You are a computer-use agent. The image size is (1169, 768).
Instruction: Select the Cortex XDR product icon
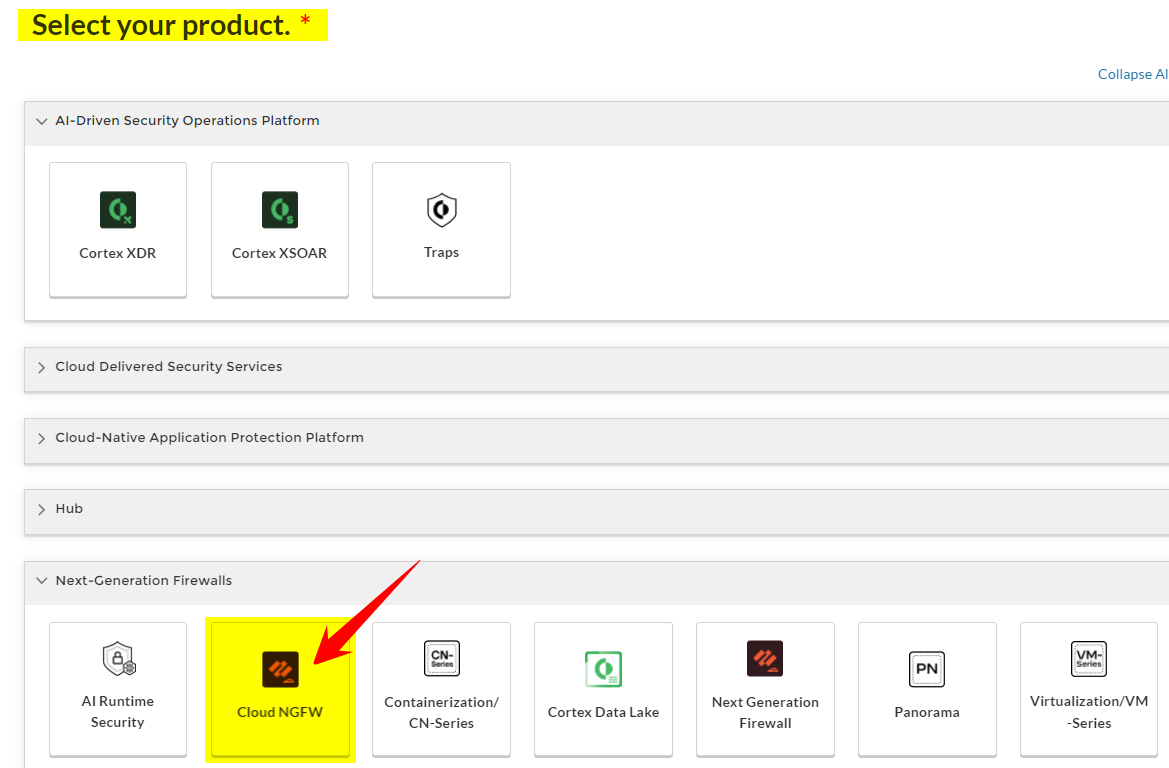tap(117, 210)
